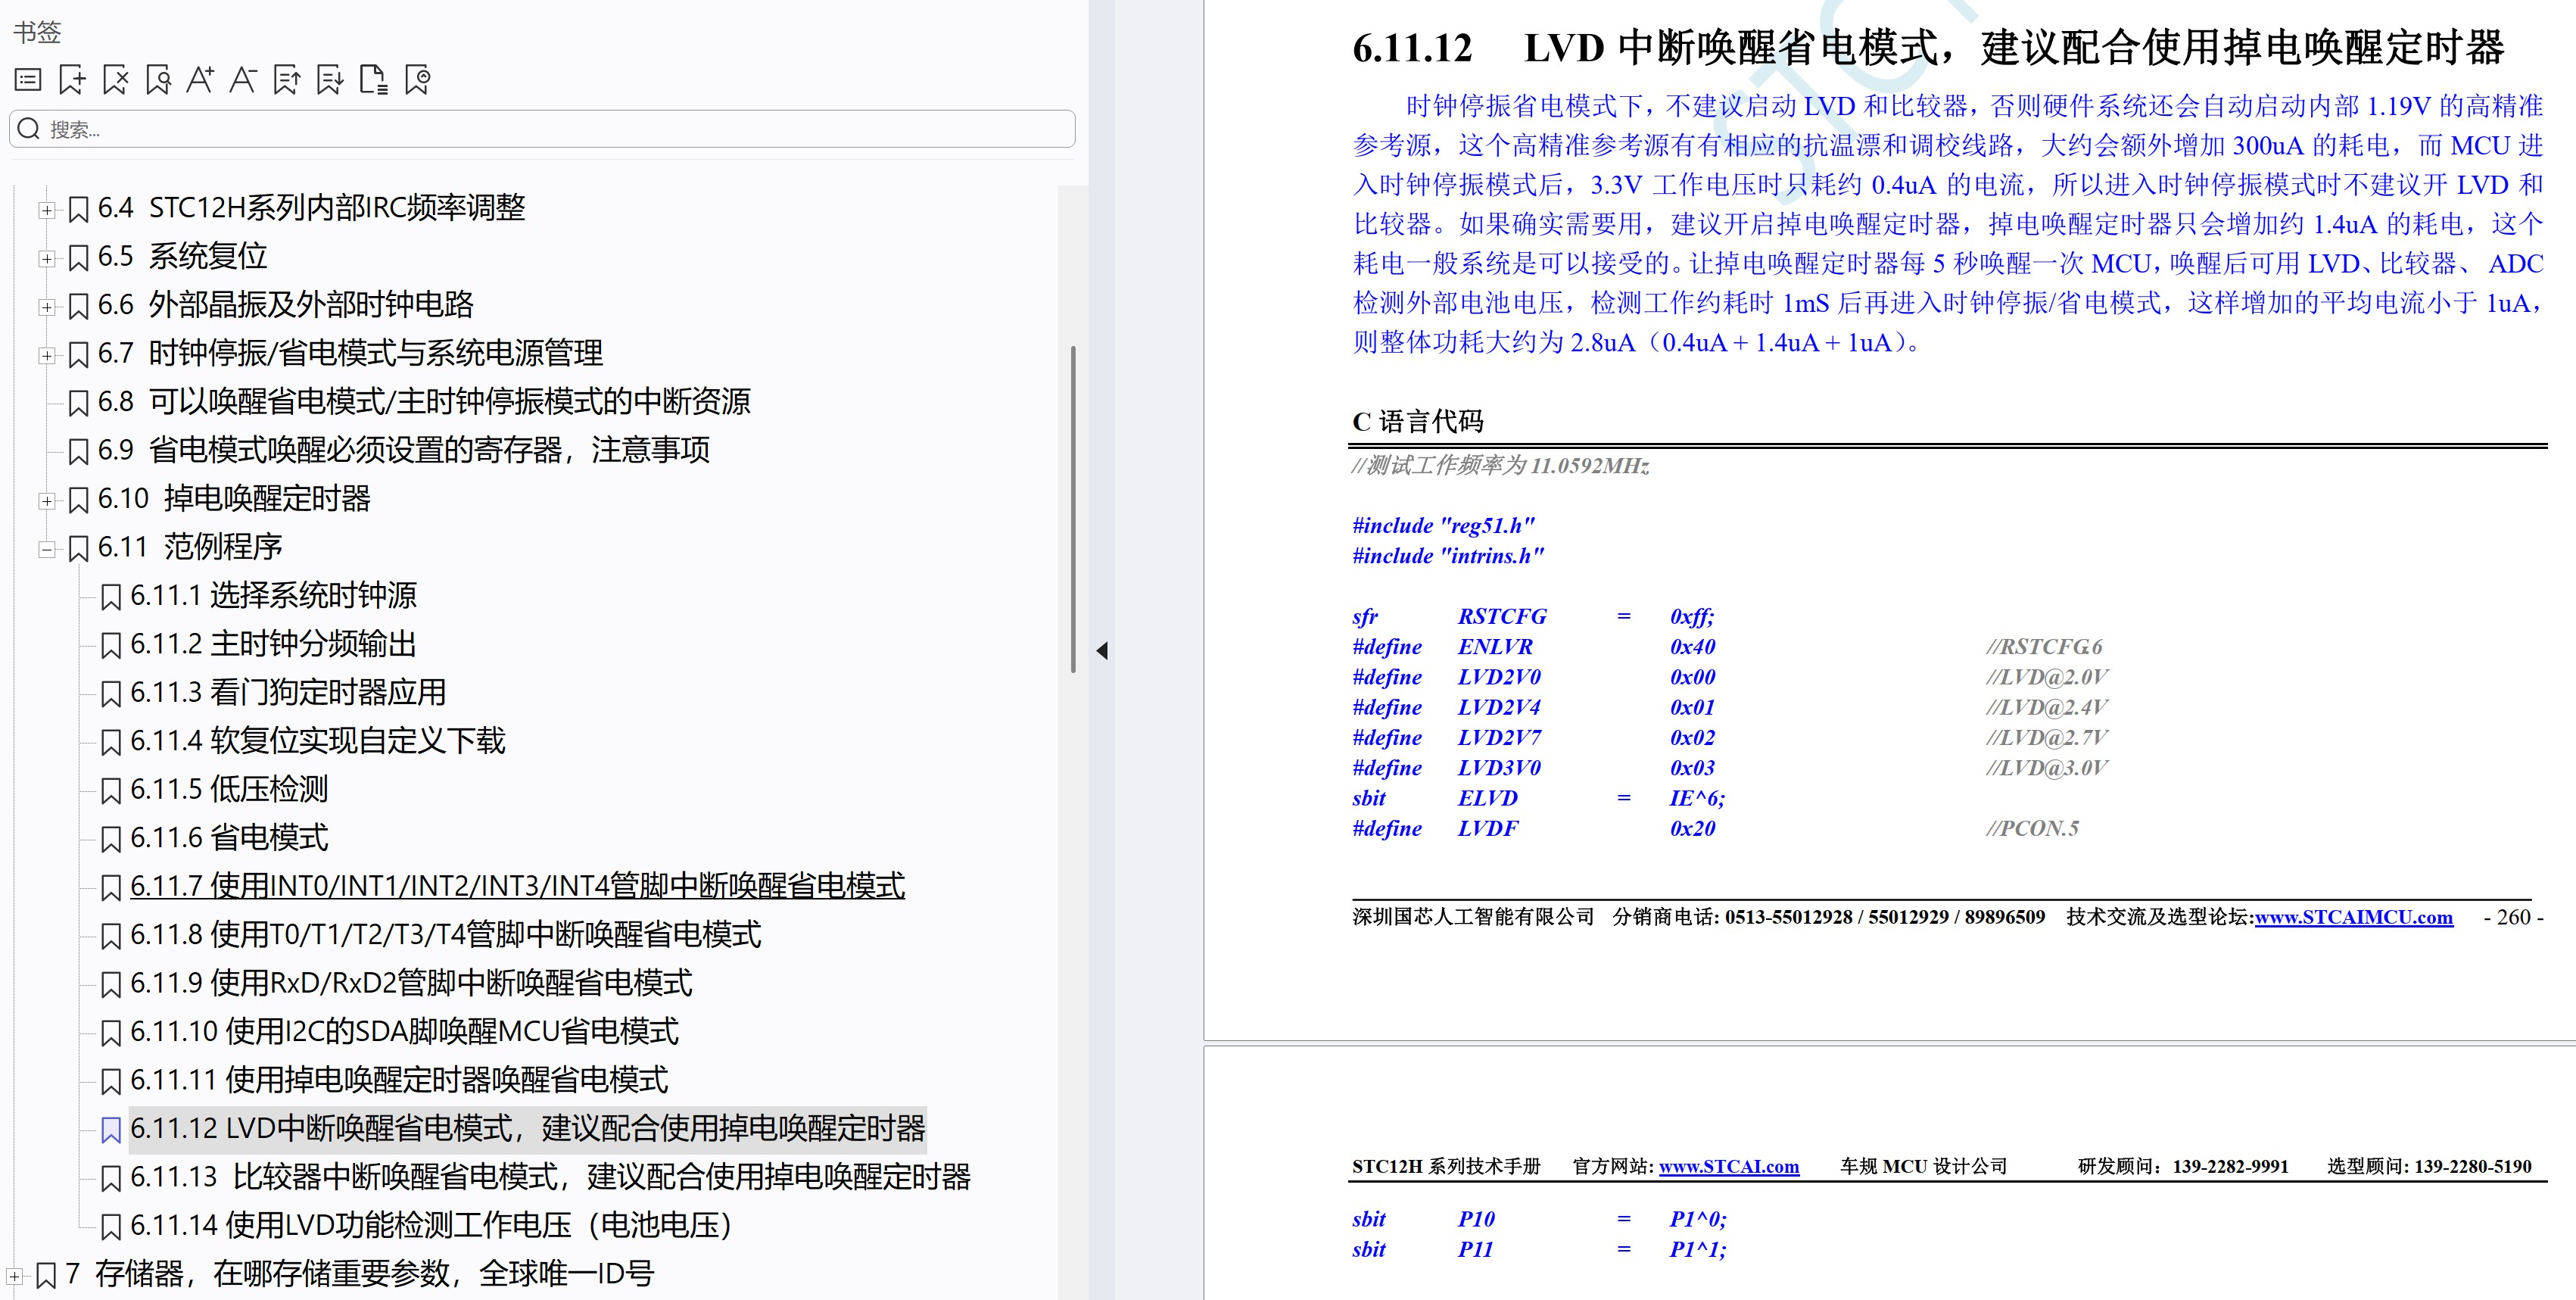Go to bookmark 6.11.4 软复位实现自定义下载
The image size is (2576, 1300).
(317, 740)
